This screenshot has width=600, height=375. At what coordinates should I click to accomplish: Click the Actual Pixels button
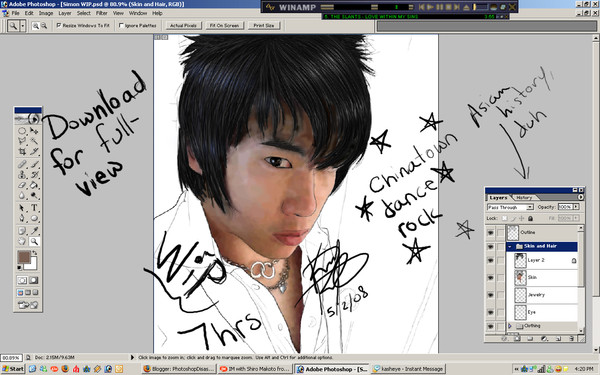click(x=183, y=26)
